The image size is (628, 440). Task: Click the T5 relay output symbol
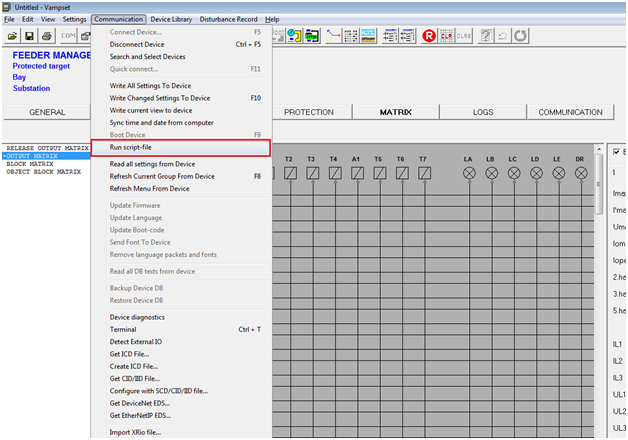pyautogui.click(x=380, y=173)
